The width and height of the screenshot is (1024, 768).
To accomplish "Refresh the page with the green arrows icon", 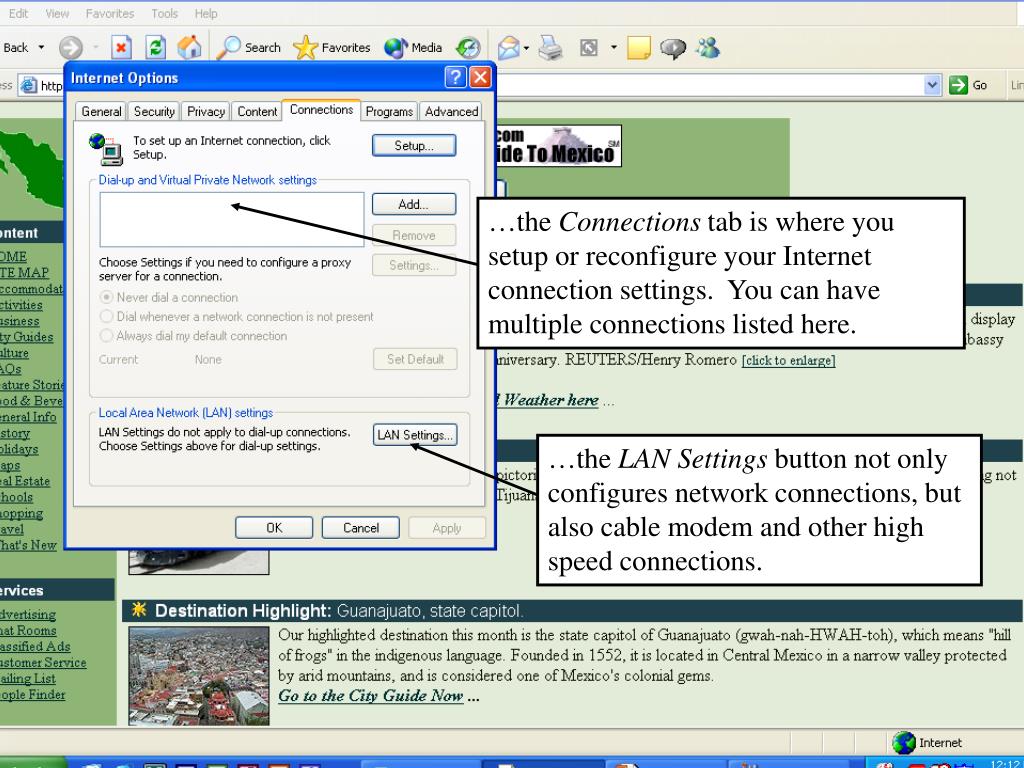I will coord(155,48).
